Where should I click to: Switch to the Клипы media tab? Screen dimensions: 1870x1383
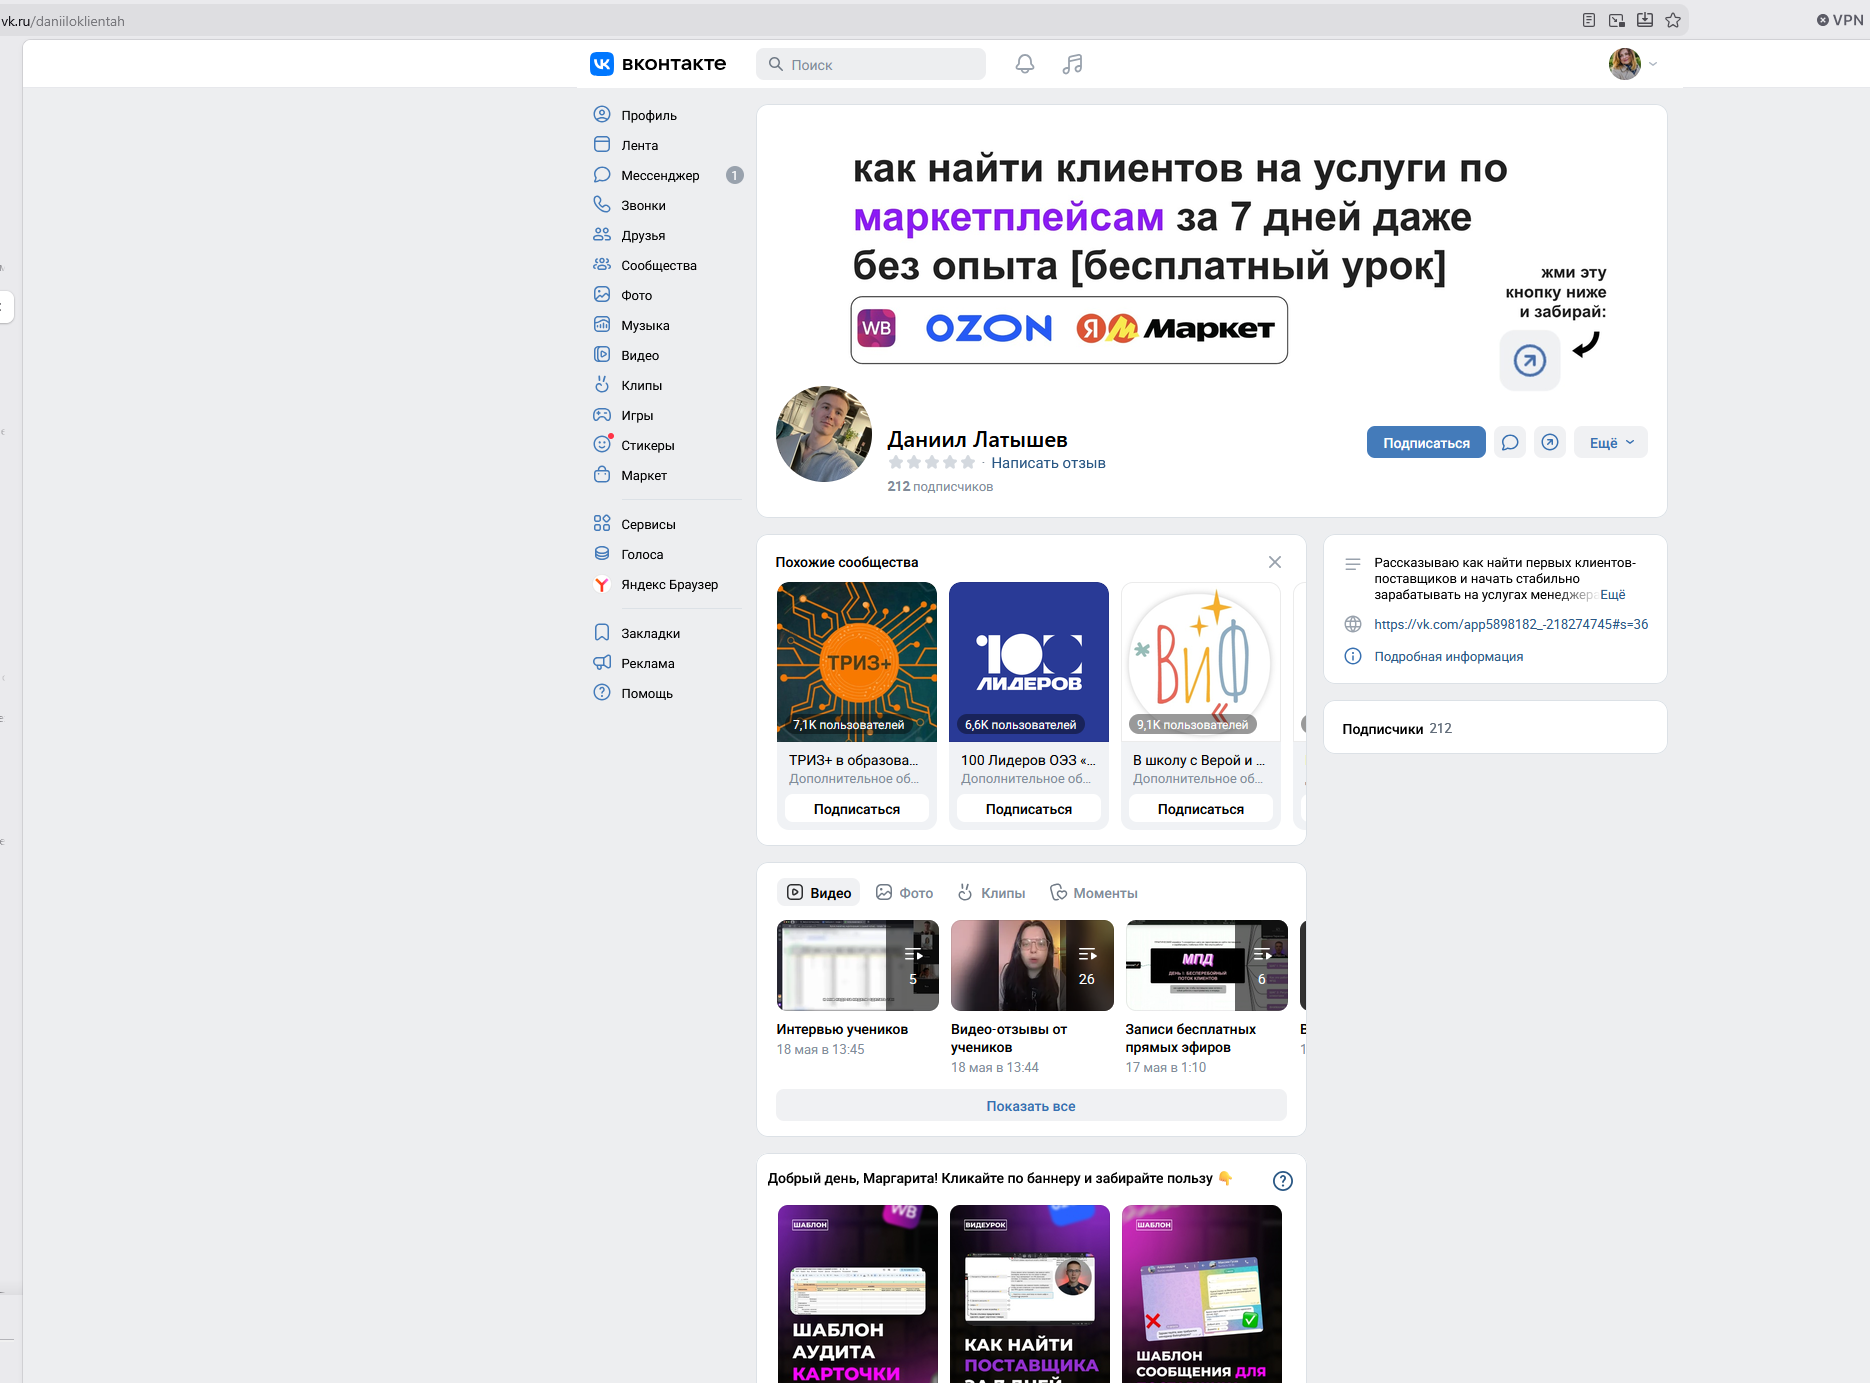coord(992,893)
